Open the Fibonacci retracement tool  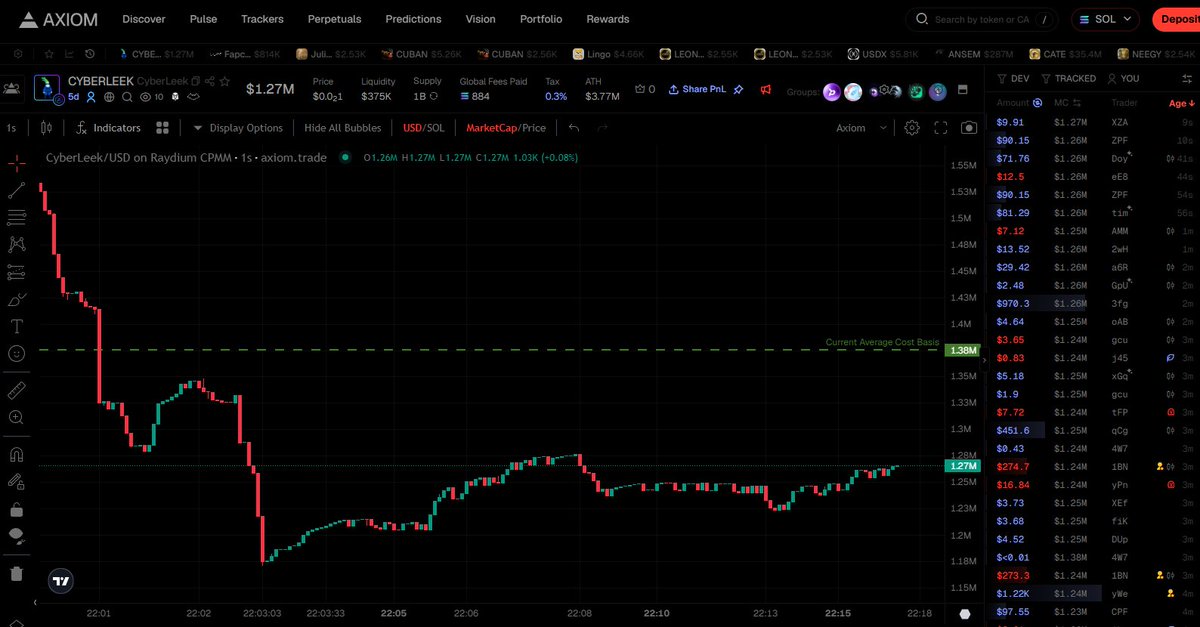coord(17,217)
